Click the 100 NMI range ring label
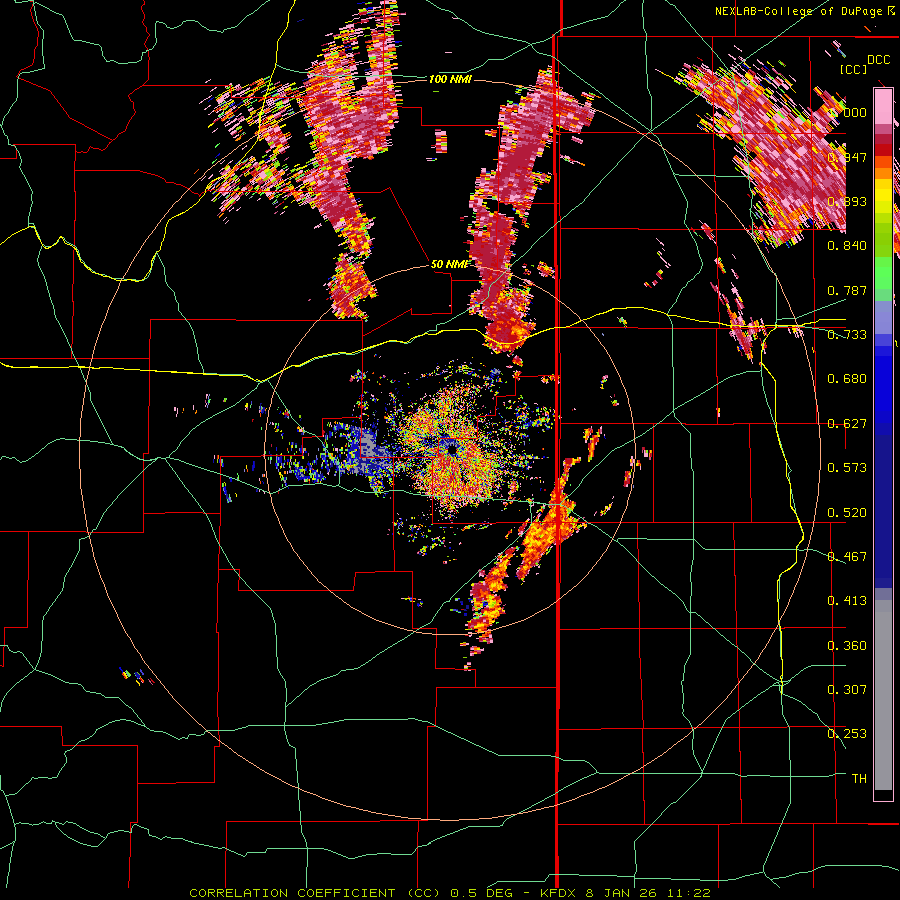Image resolution: width=900 pixels, height=900 pixels. [x=450, y=79]
